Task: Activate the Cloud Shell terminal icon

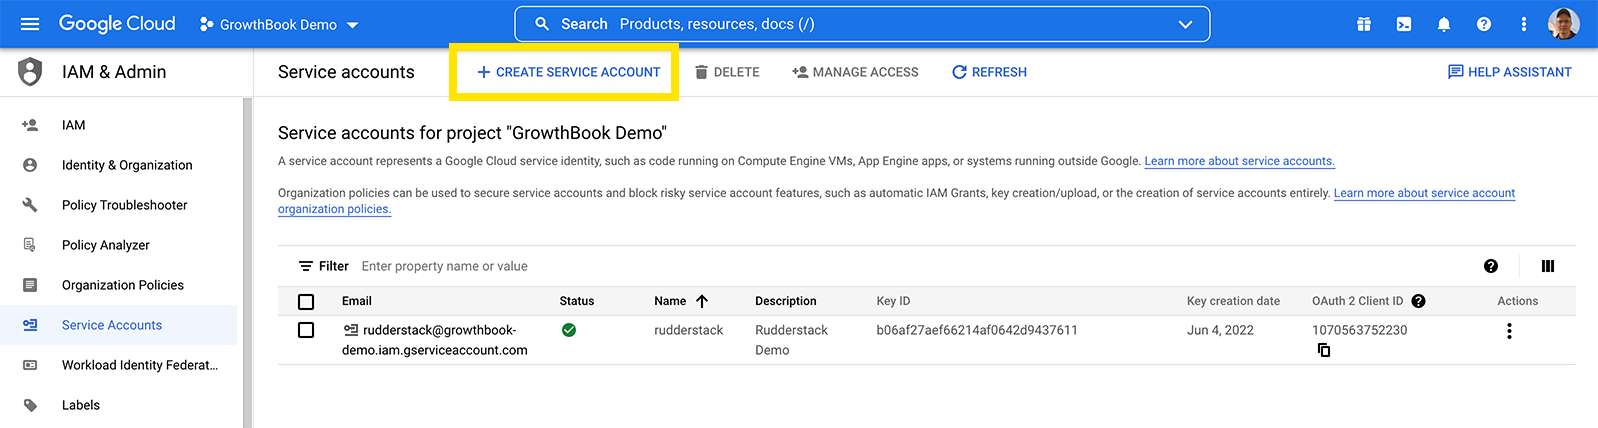Action: pos(1404,24)
